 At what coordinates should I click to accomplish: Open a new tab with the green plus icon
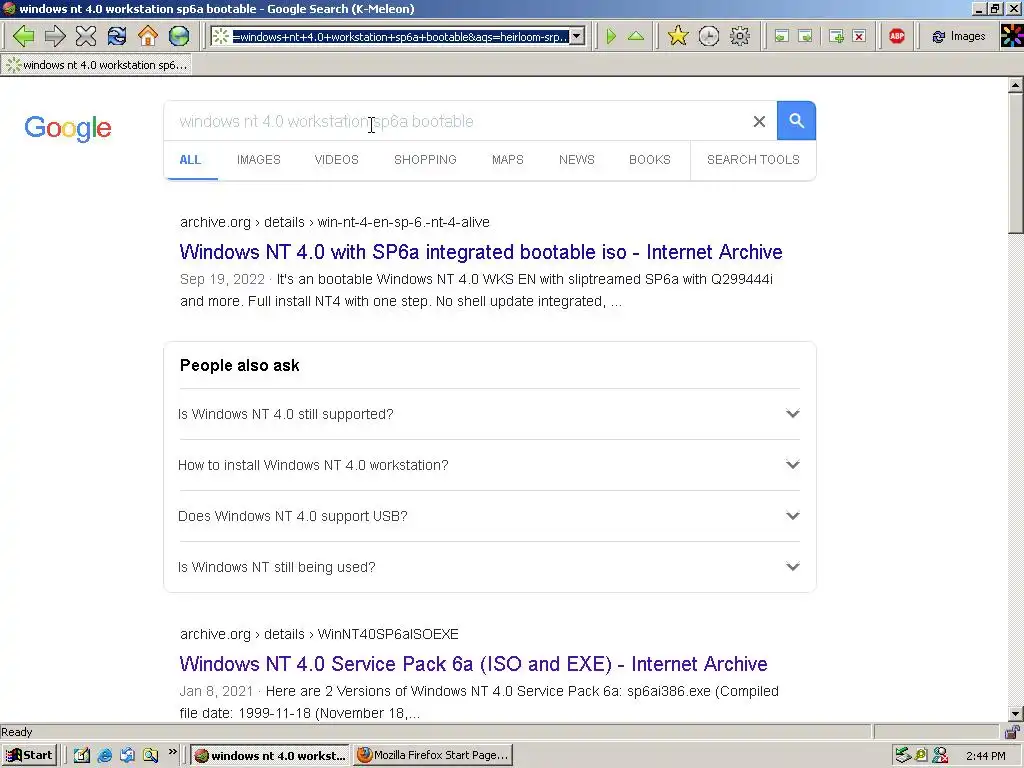point(836,36)
